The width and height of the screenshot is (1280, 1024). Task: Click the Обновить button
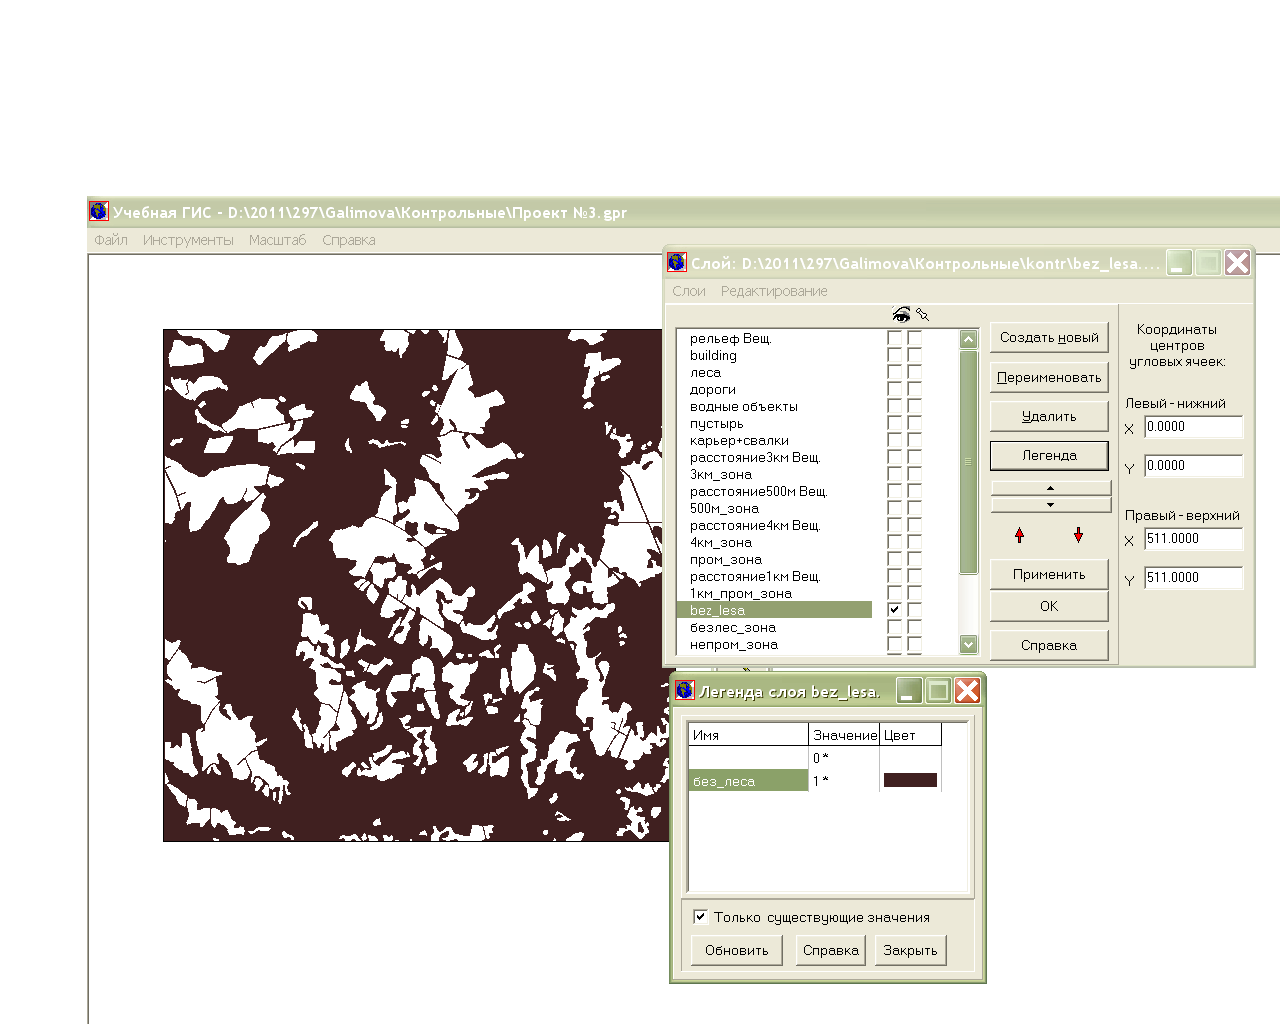pyautogui.click(x=737, y=950)
